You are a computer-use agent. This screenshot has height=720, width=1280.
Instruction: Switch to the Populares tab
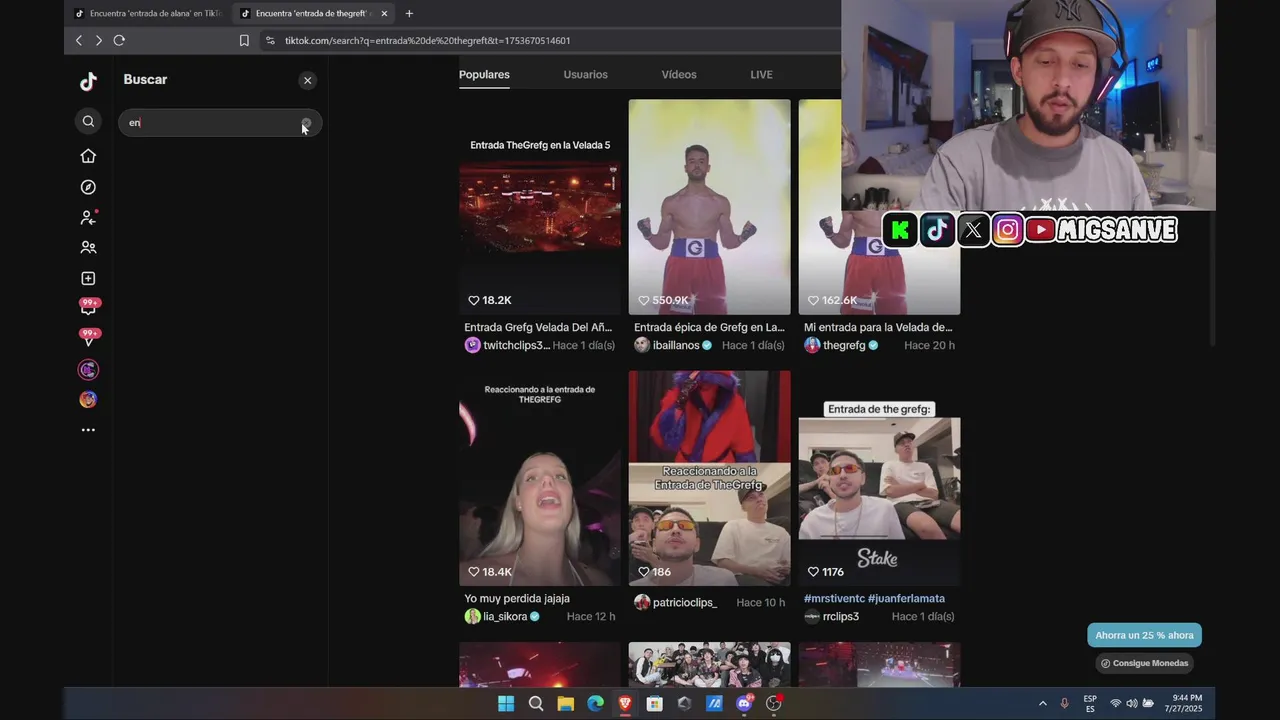[484, 74]
